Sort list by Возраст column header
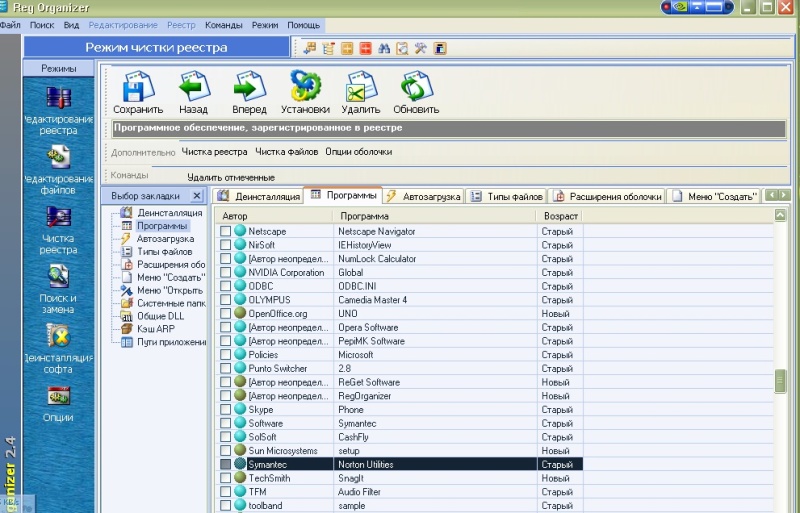The height and width of the screenshot is (513, 800). 560,216
